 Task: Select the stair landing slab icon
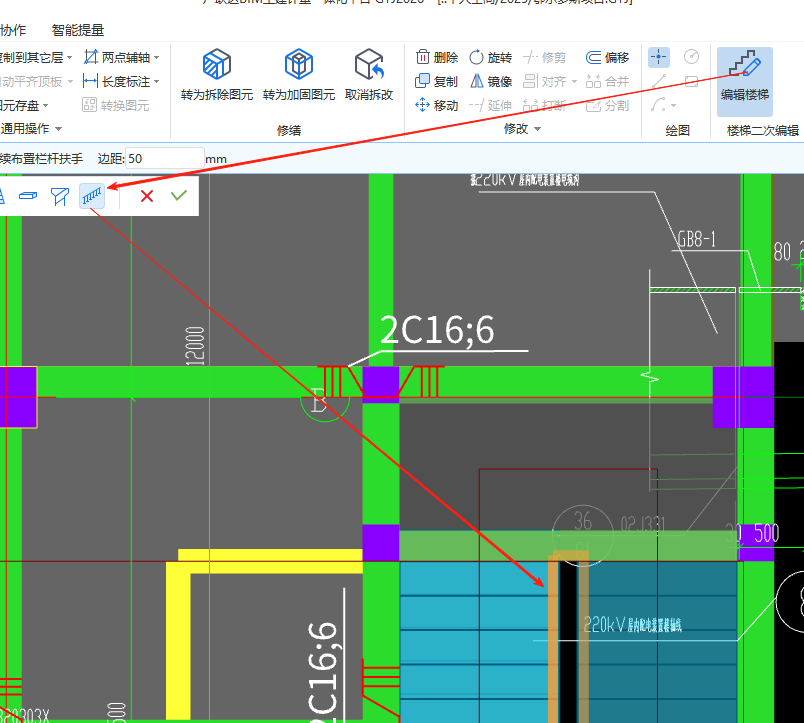[59, 196]
